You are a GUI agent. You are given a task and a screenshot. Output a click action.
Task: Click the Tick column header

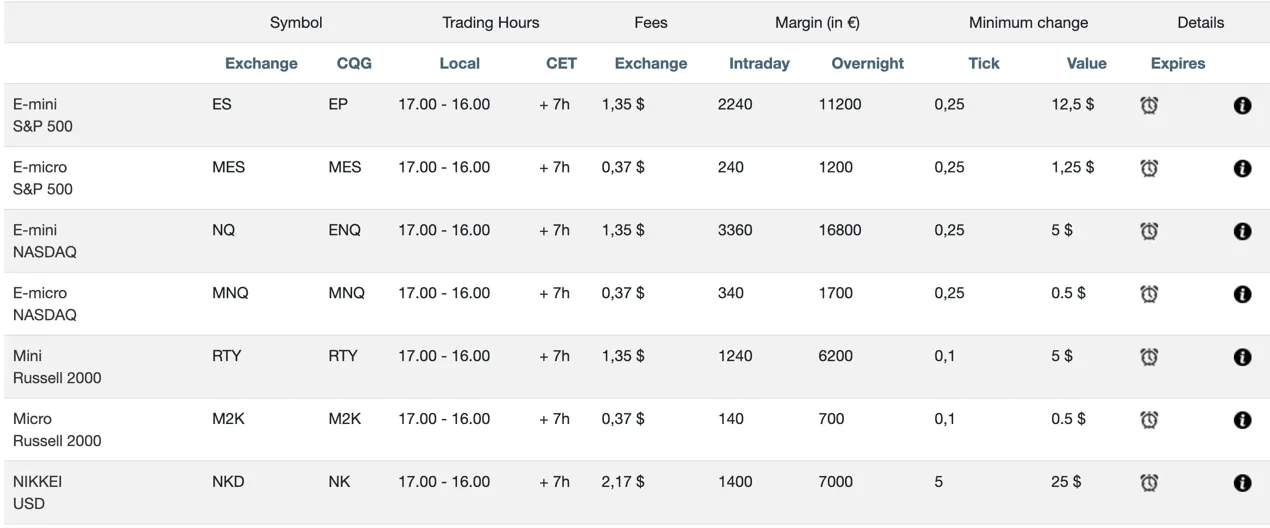pyautogui.click(x=984, y=63)
